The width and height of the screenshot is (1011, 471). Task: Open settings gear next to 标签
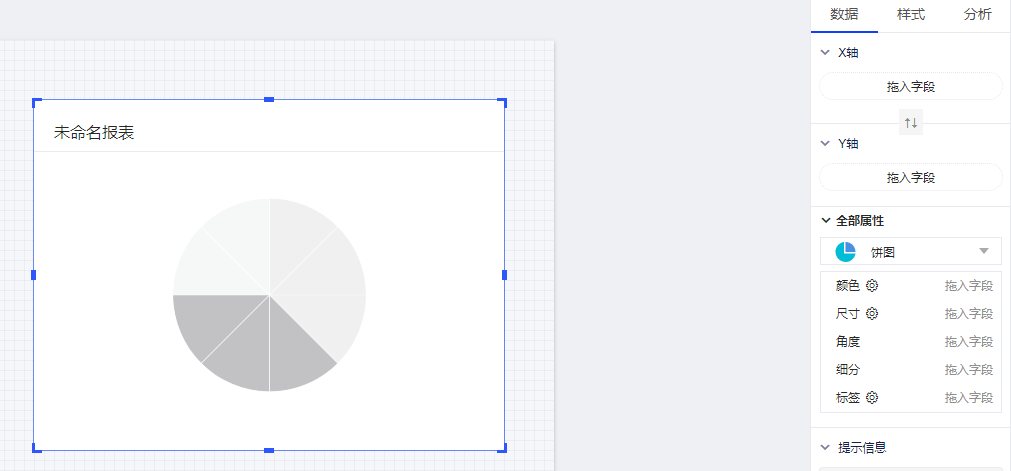tap(872, 398)
